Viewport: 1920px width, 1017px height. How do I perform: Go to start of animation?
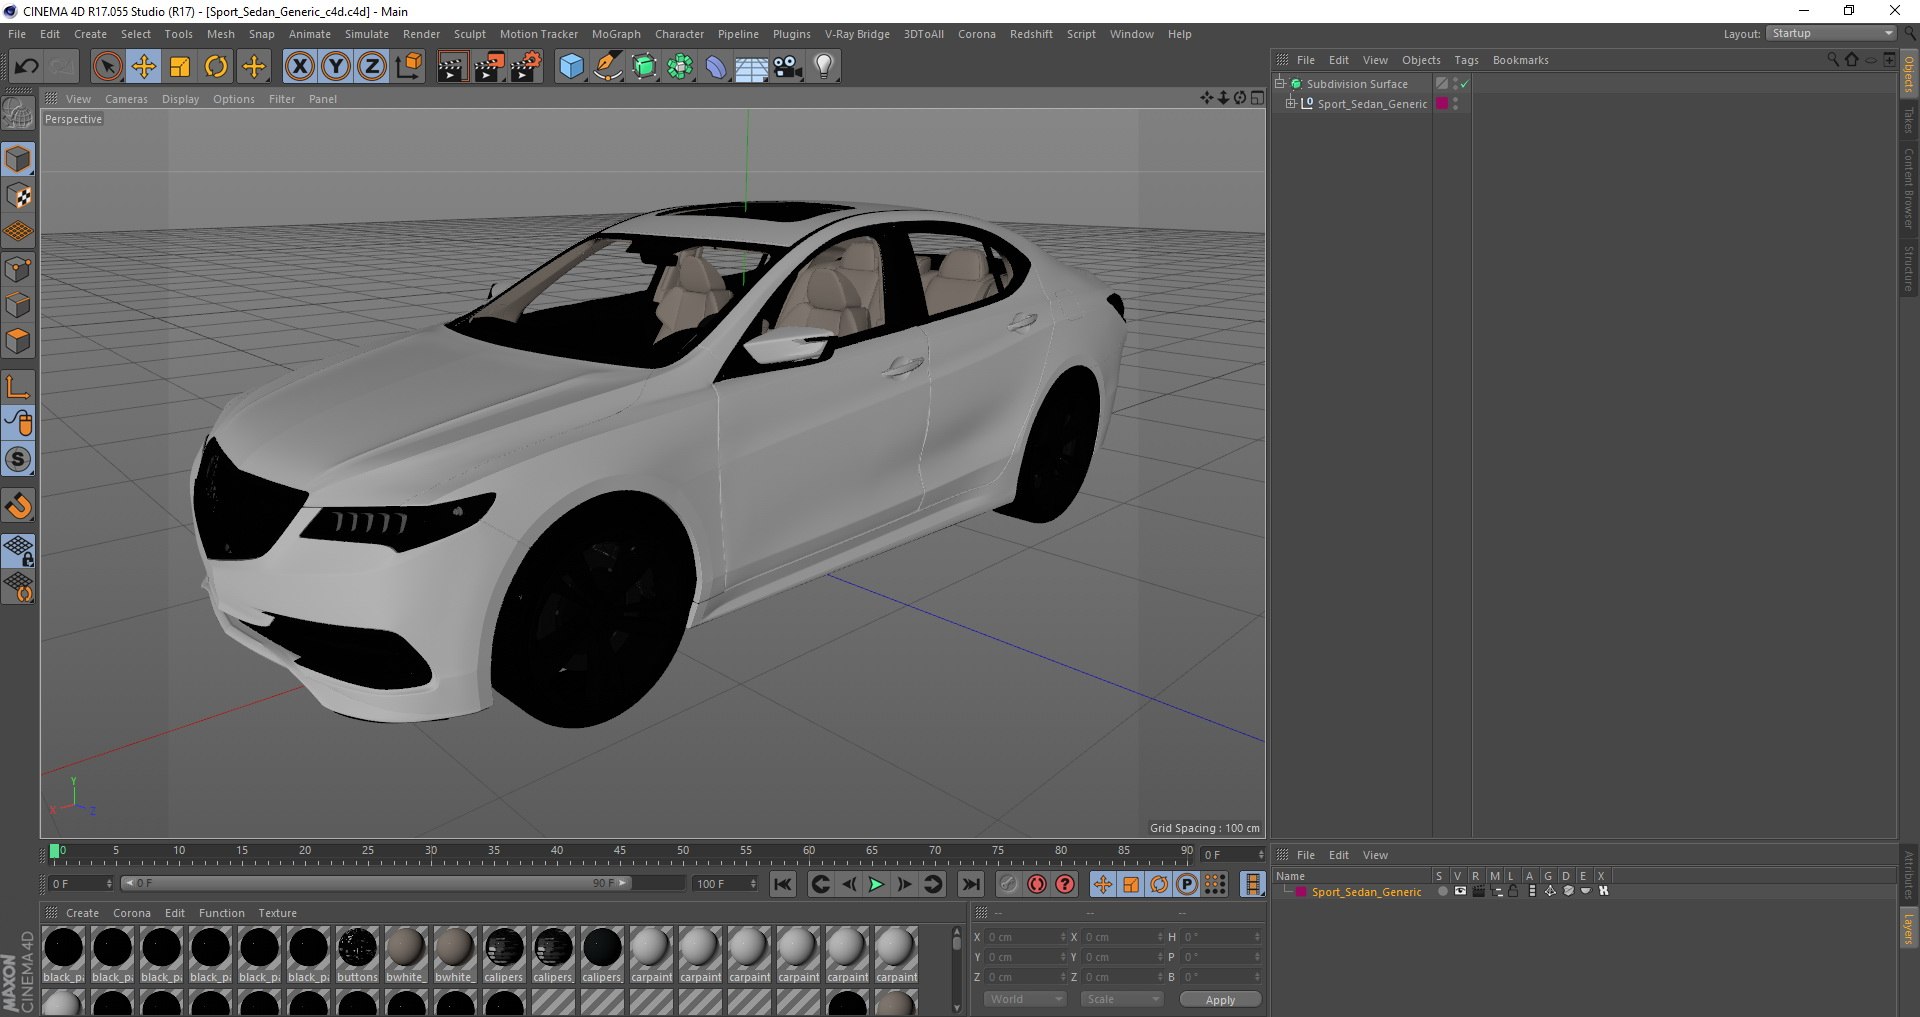click(783, 884)
